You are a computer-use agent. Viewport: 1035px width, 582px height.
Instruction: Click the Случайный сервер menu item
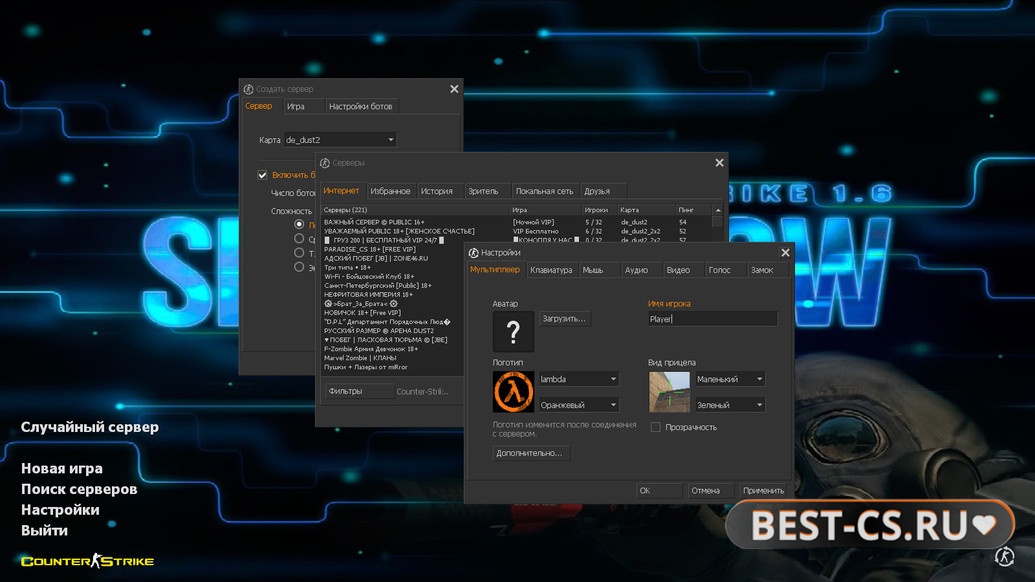point(90,427)
